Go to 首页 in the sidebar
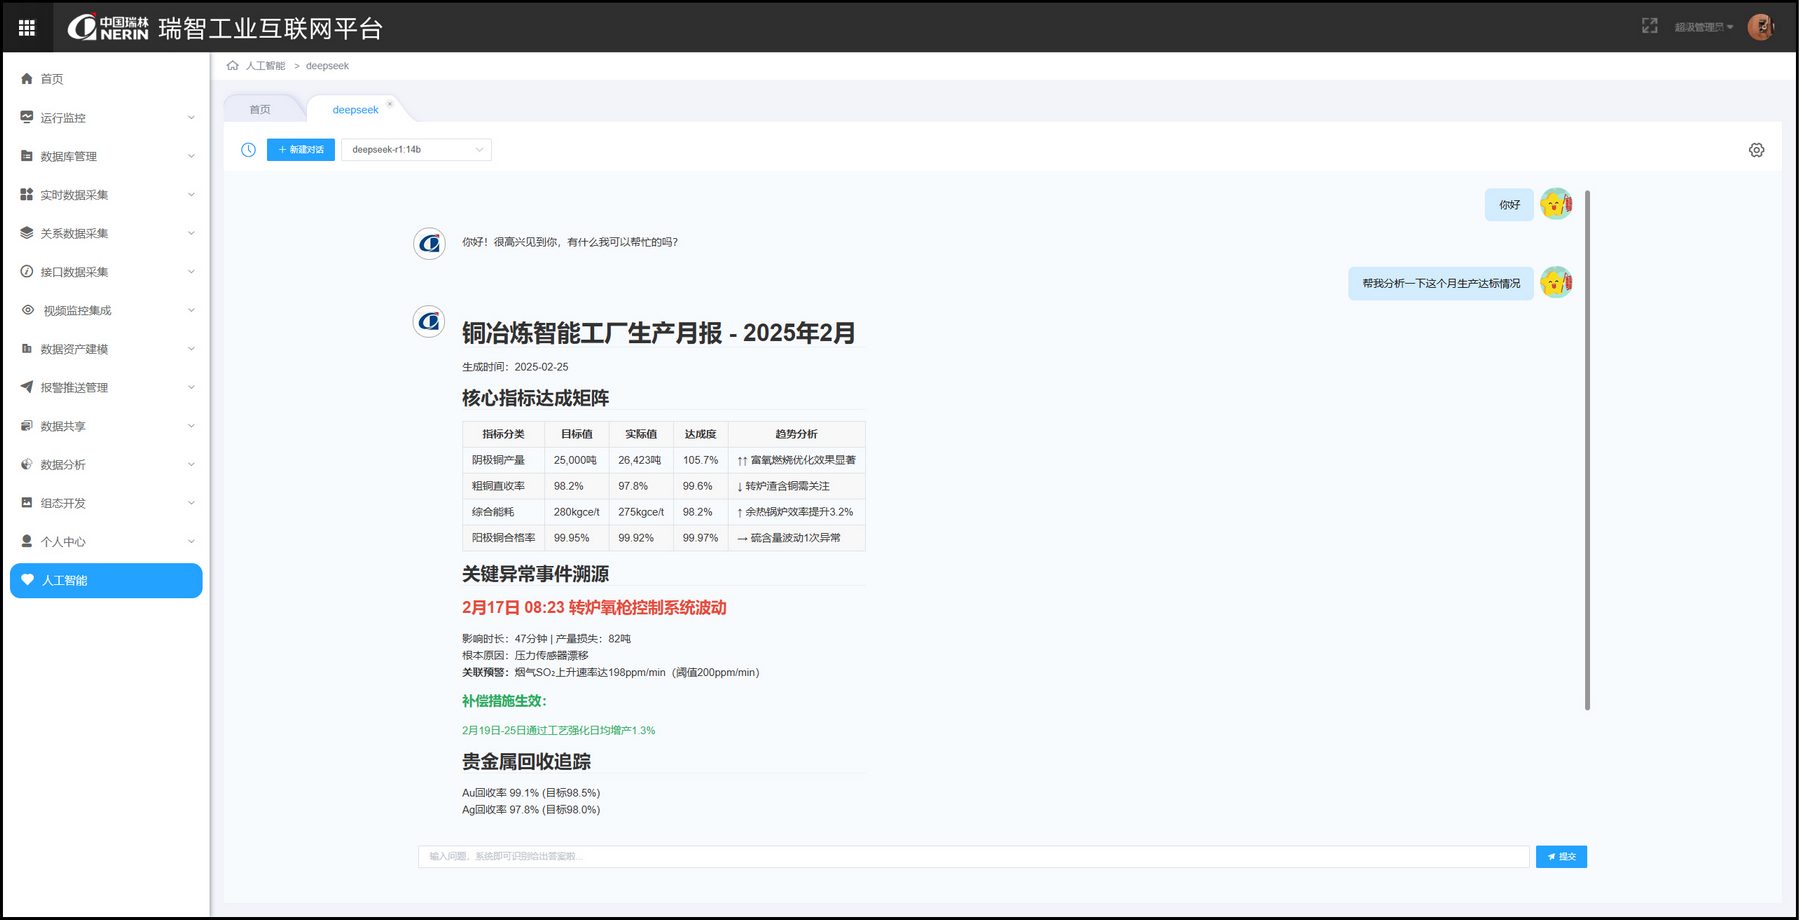This screenshot has width=1800, height=920. (x=52, y=79)
